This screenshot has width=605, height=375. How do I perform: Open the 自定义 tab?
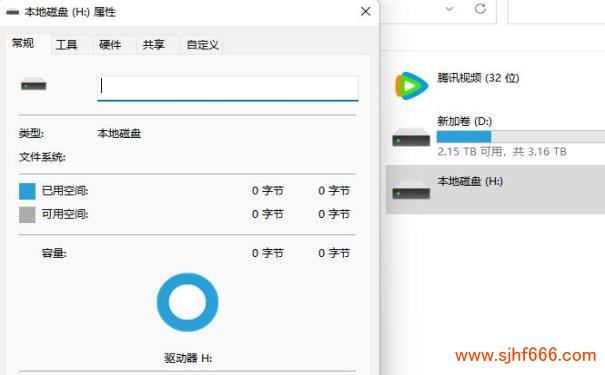203,45
